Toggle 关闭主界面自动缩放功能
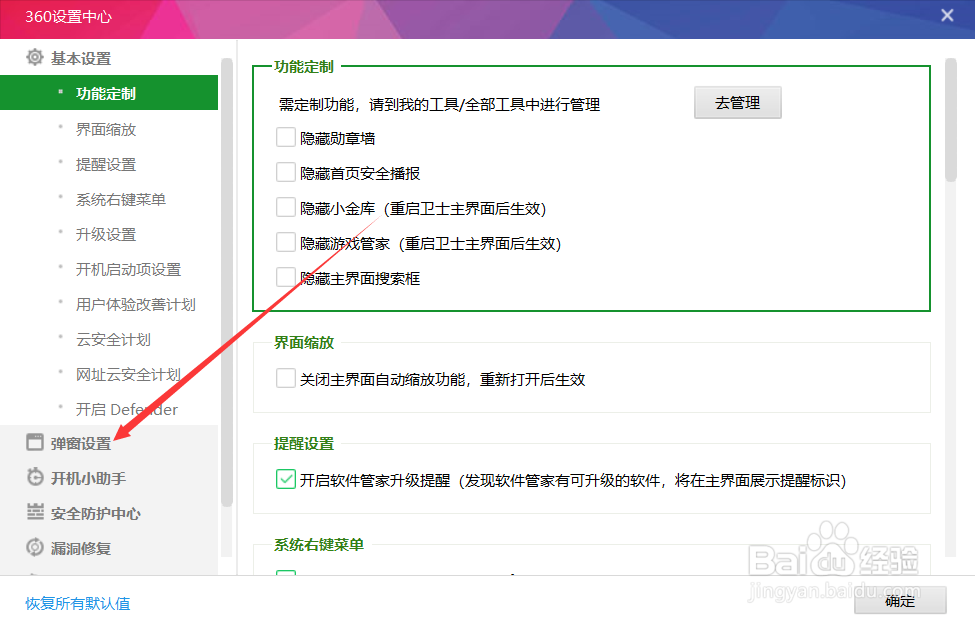The image size is (975, 625). click(285, 379)
